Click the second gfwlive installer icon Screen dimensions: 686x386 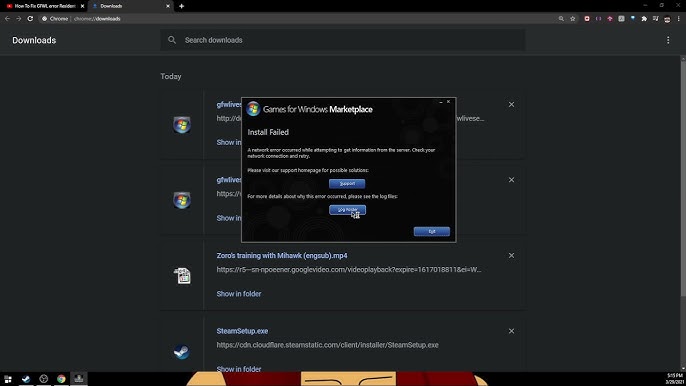pyautogui.click(x=182, y=200)
